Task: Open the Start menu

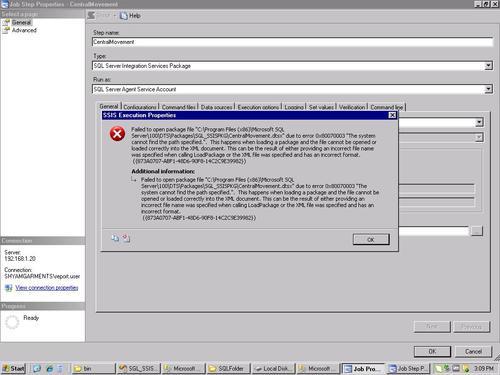Action: click(13, 368)
